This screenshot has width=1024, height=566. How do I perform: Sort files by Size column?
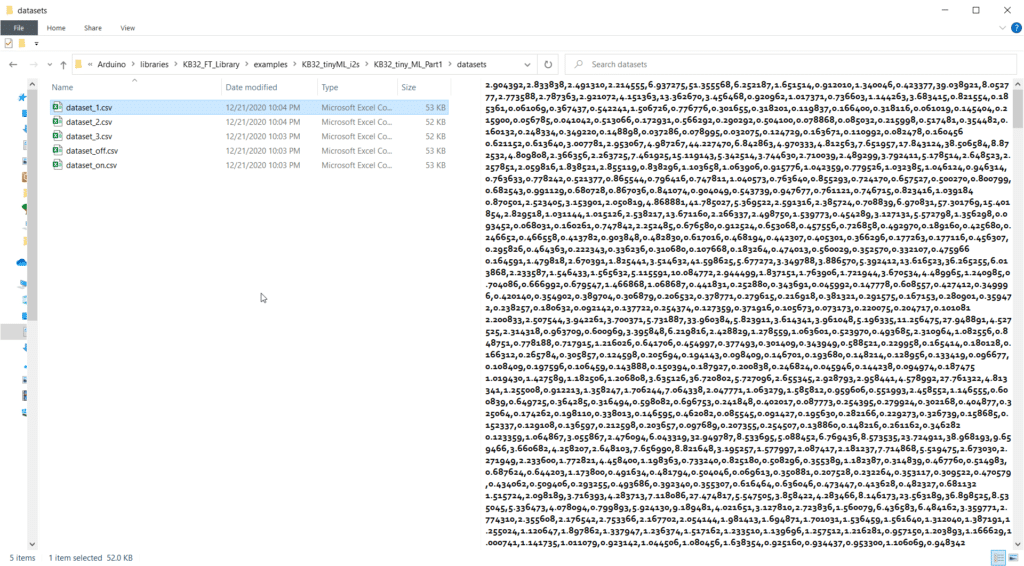point(423,87)
